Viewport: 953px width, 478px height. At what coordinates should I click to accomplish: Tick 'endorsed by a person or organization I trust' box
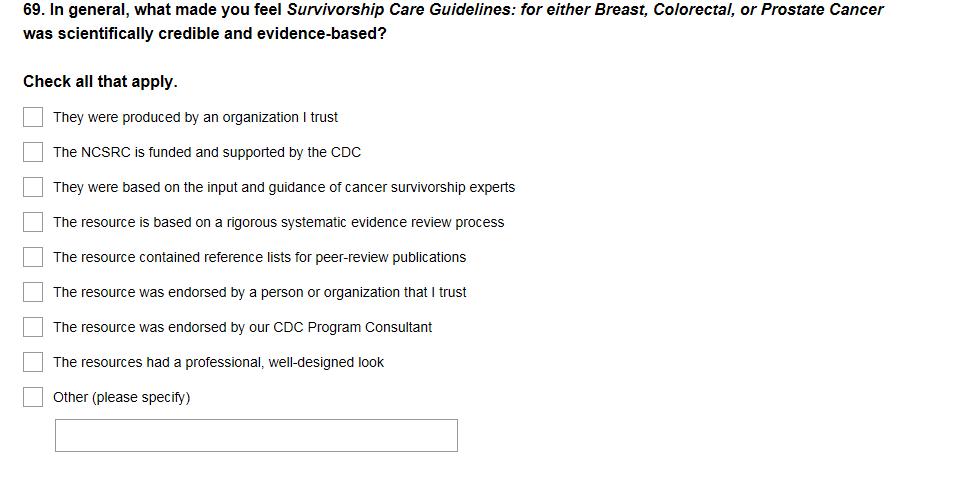pos(34,293)
